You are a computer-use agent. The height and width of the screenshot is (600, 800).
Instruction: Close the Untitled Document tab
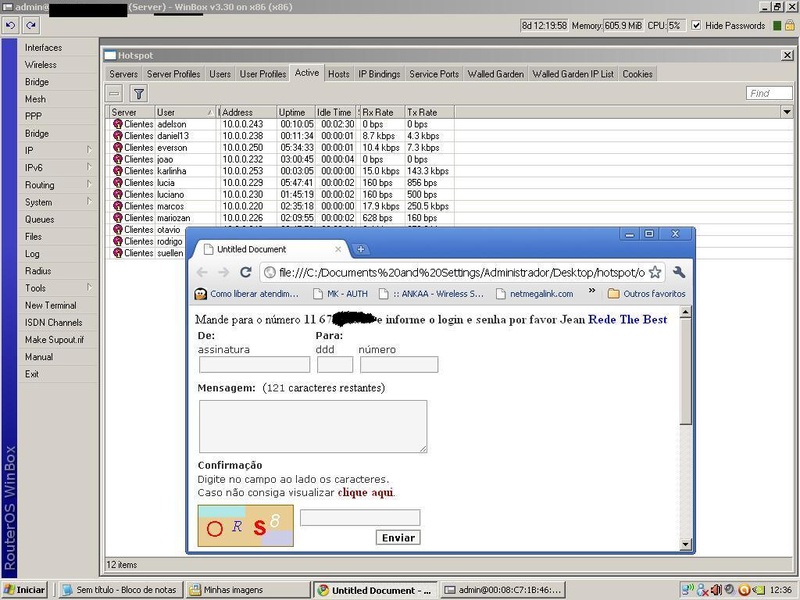pos(338,249)
